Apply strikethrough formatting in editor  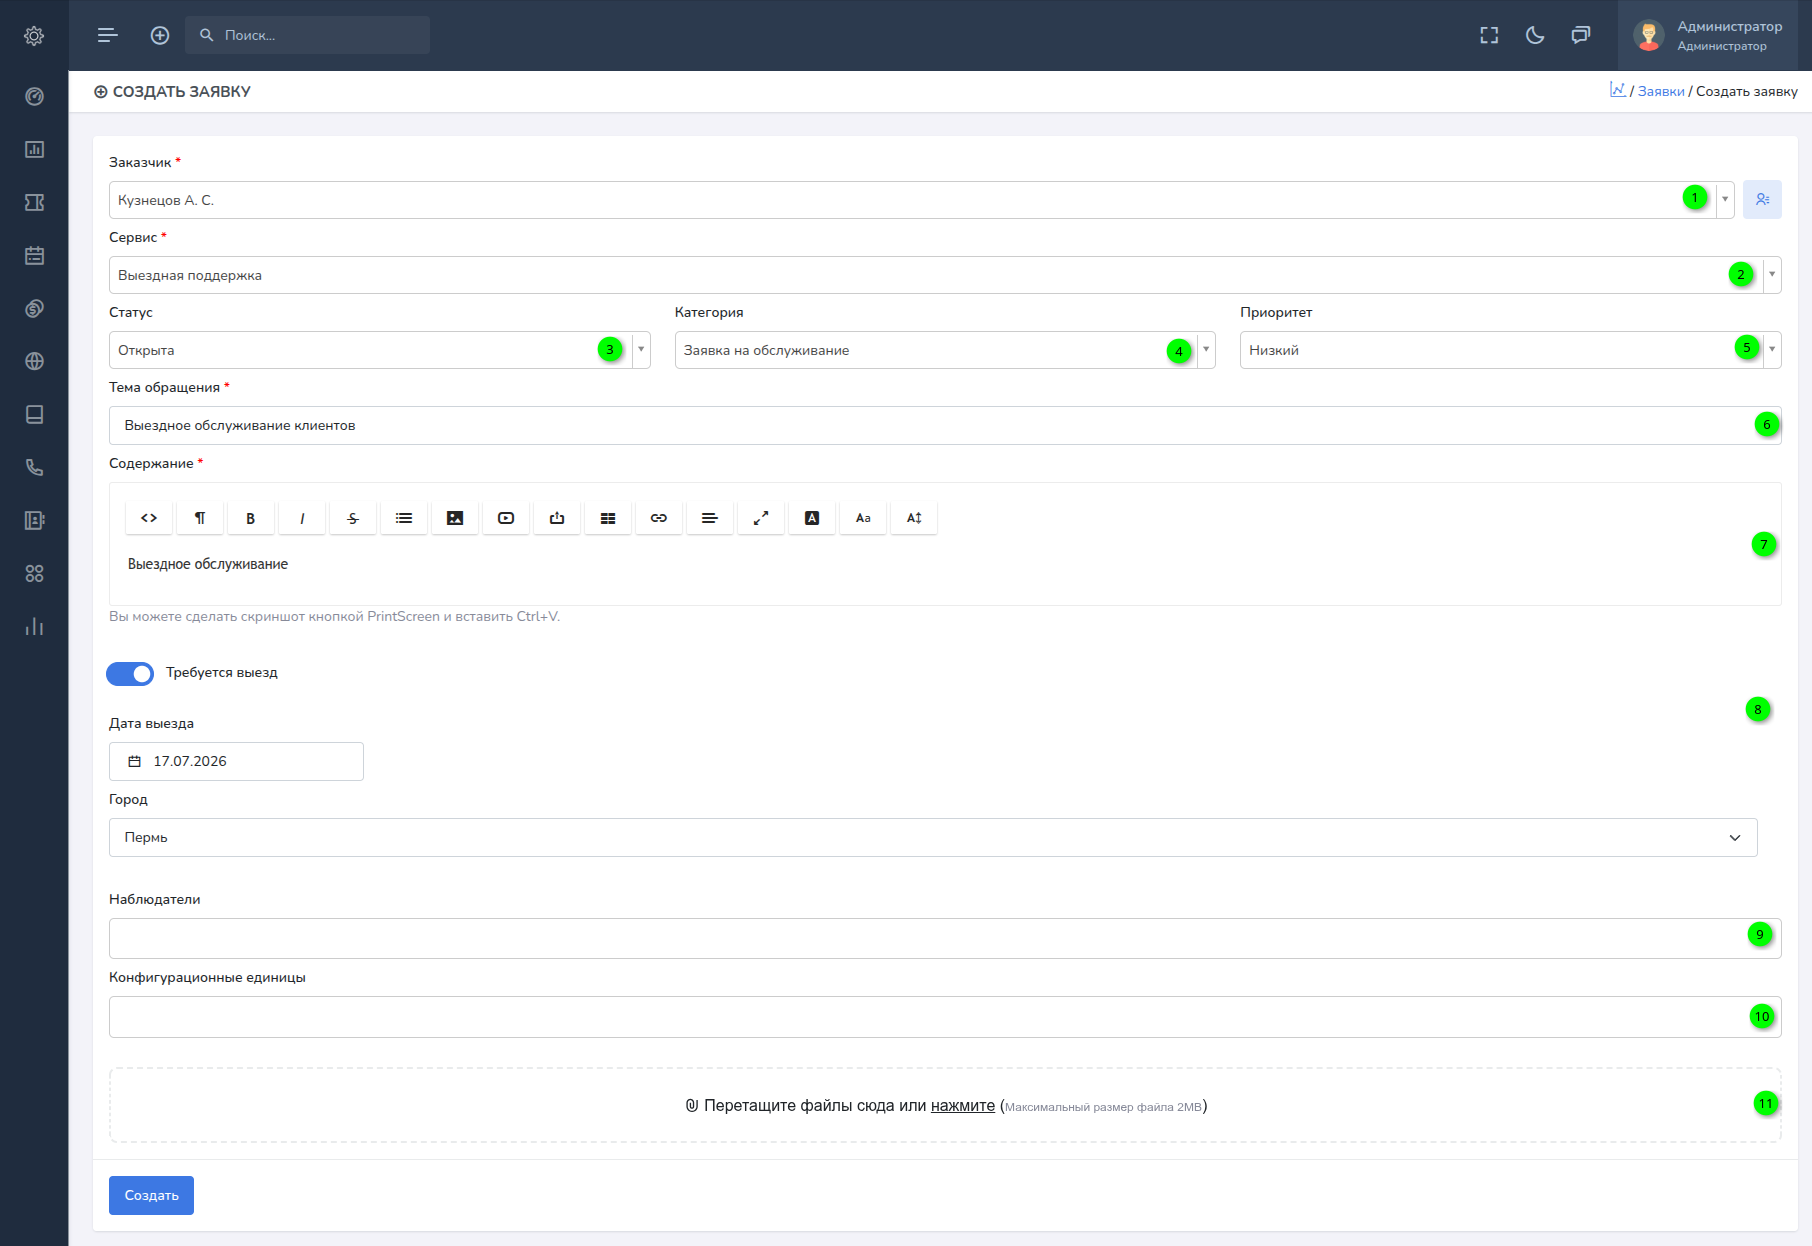pos(353,518)
